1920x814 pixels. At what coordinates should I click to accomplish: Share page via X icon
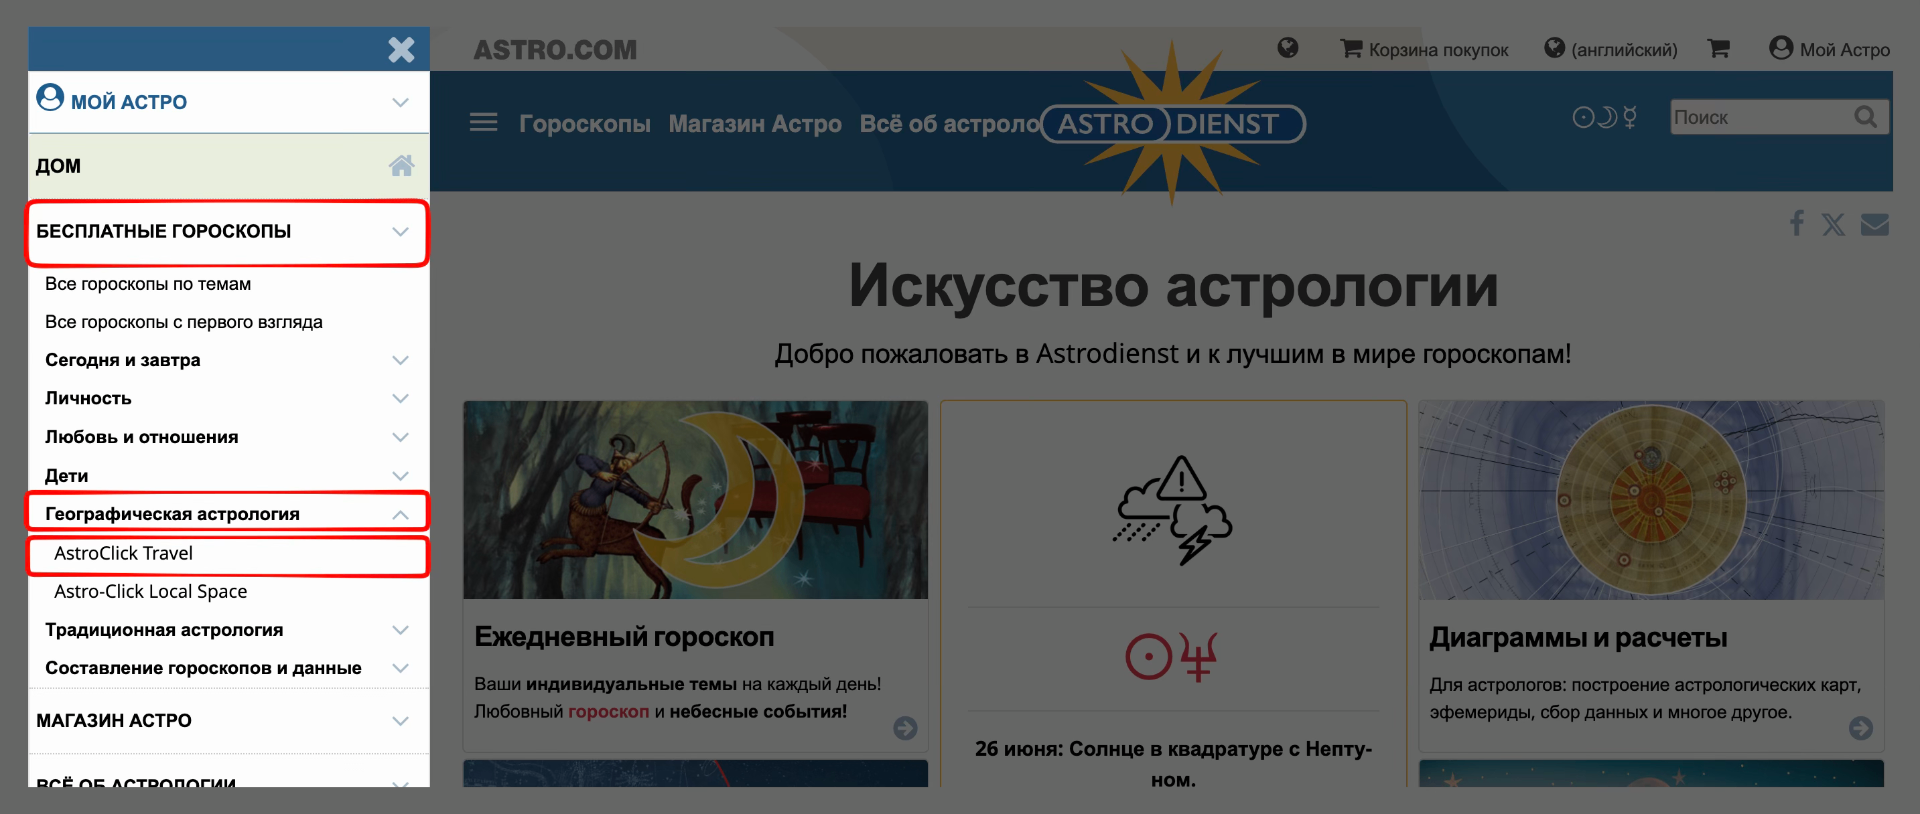[x=1833, y=224]
